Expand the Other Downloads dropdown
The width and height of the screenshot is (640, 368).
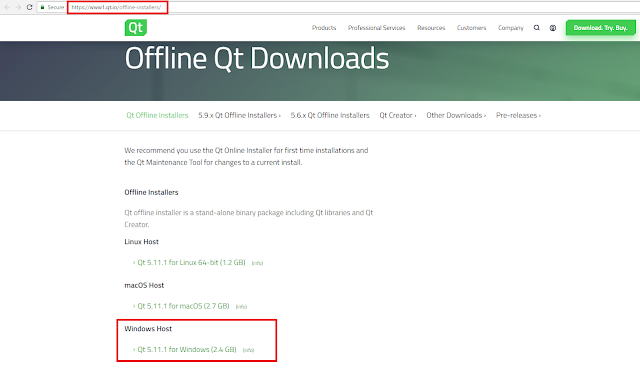point(456,115)
